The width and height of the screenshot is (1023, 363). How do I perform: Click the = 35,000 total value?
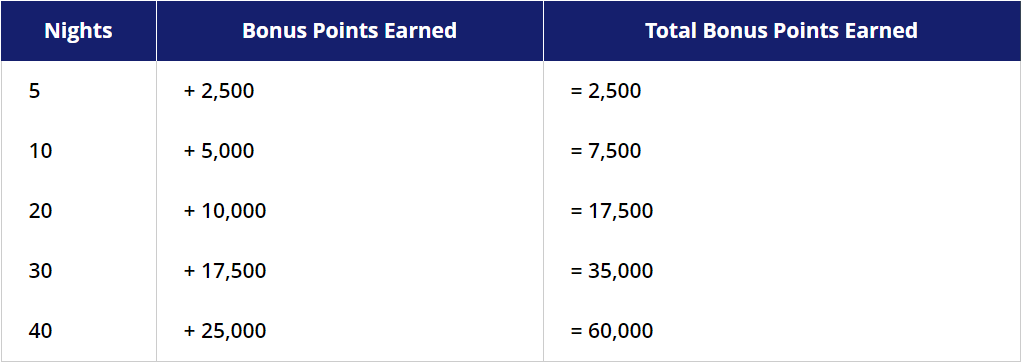pyautogui.click(x=611, y=270)
